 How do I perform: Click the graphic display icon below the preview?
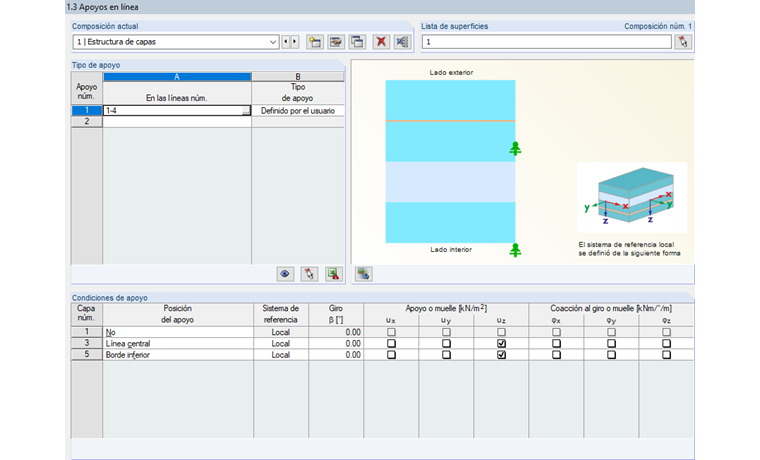[364, 274]
